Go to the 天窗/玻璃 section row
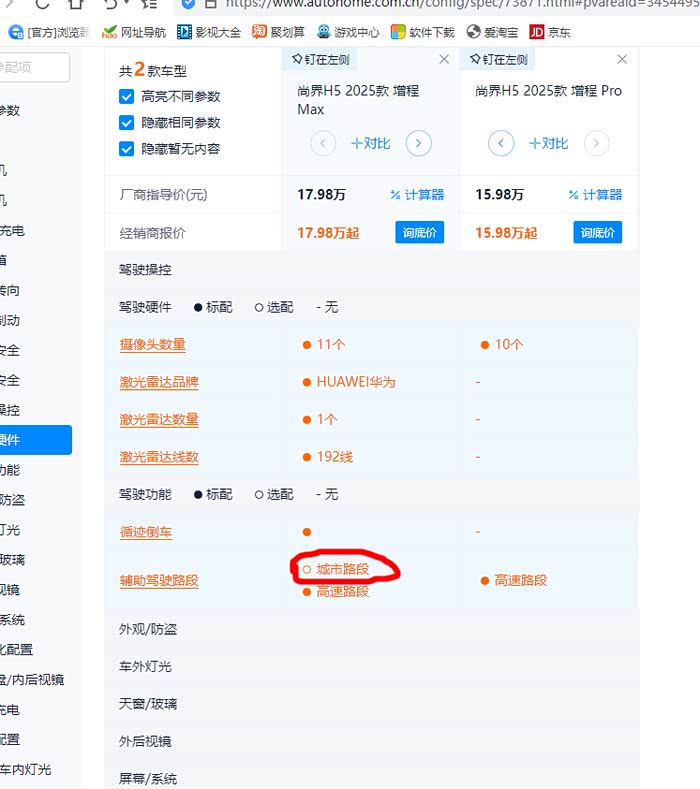The height and width of the screenshot is (789, 700). (148, 704)
